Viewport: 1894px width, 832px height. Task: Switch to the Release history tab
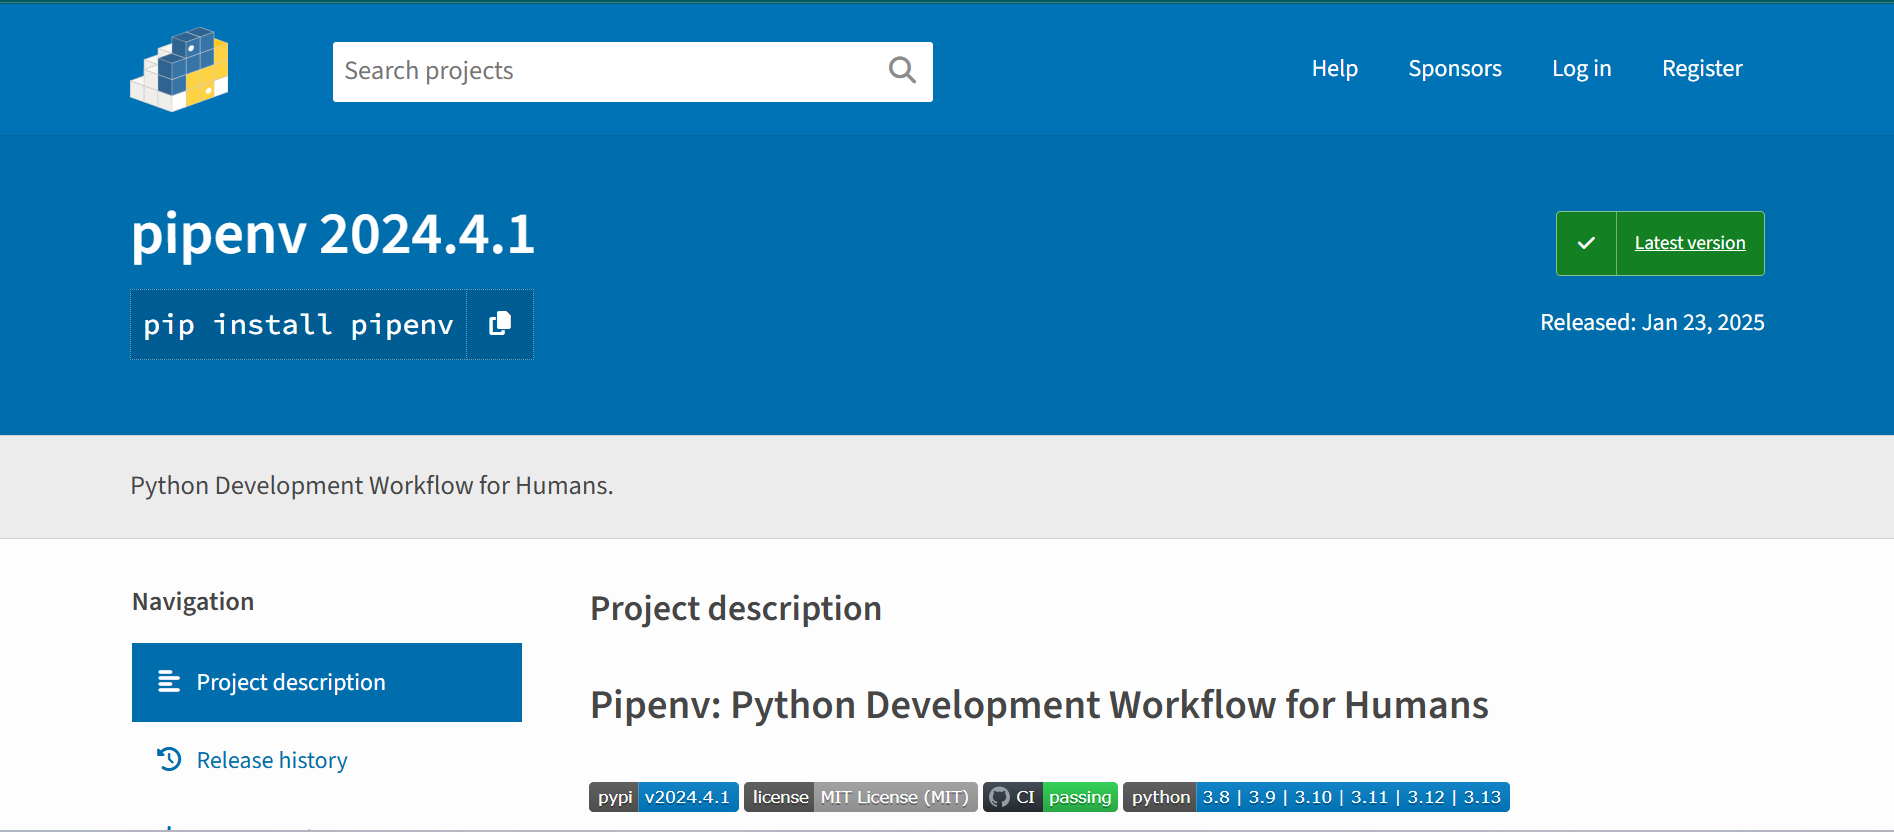click(x=272, y=760)
